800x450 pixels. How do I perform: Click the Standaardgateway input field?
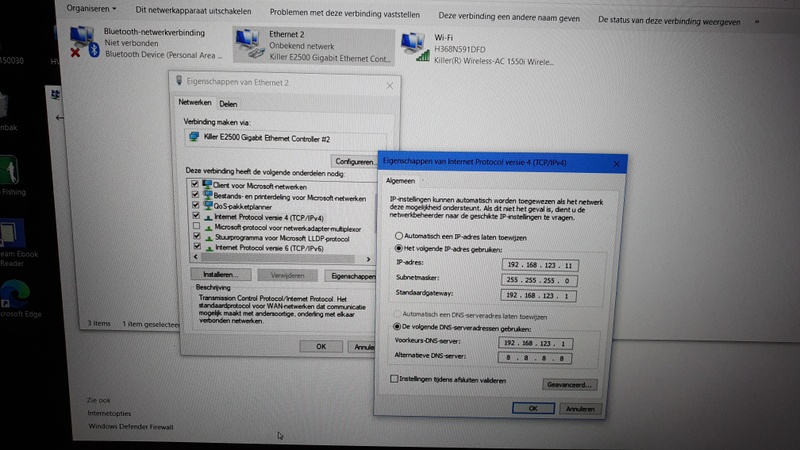tap(538, 295)
